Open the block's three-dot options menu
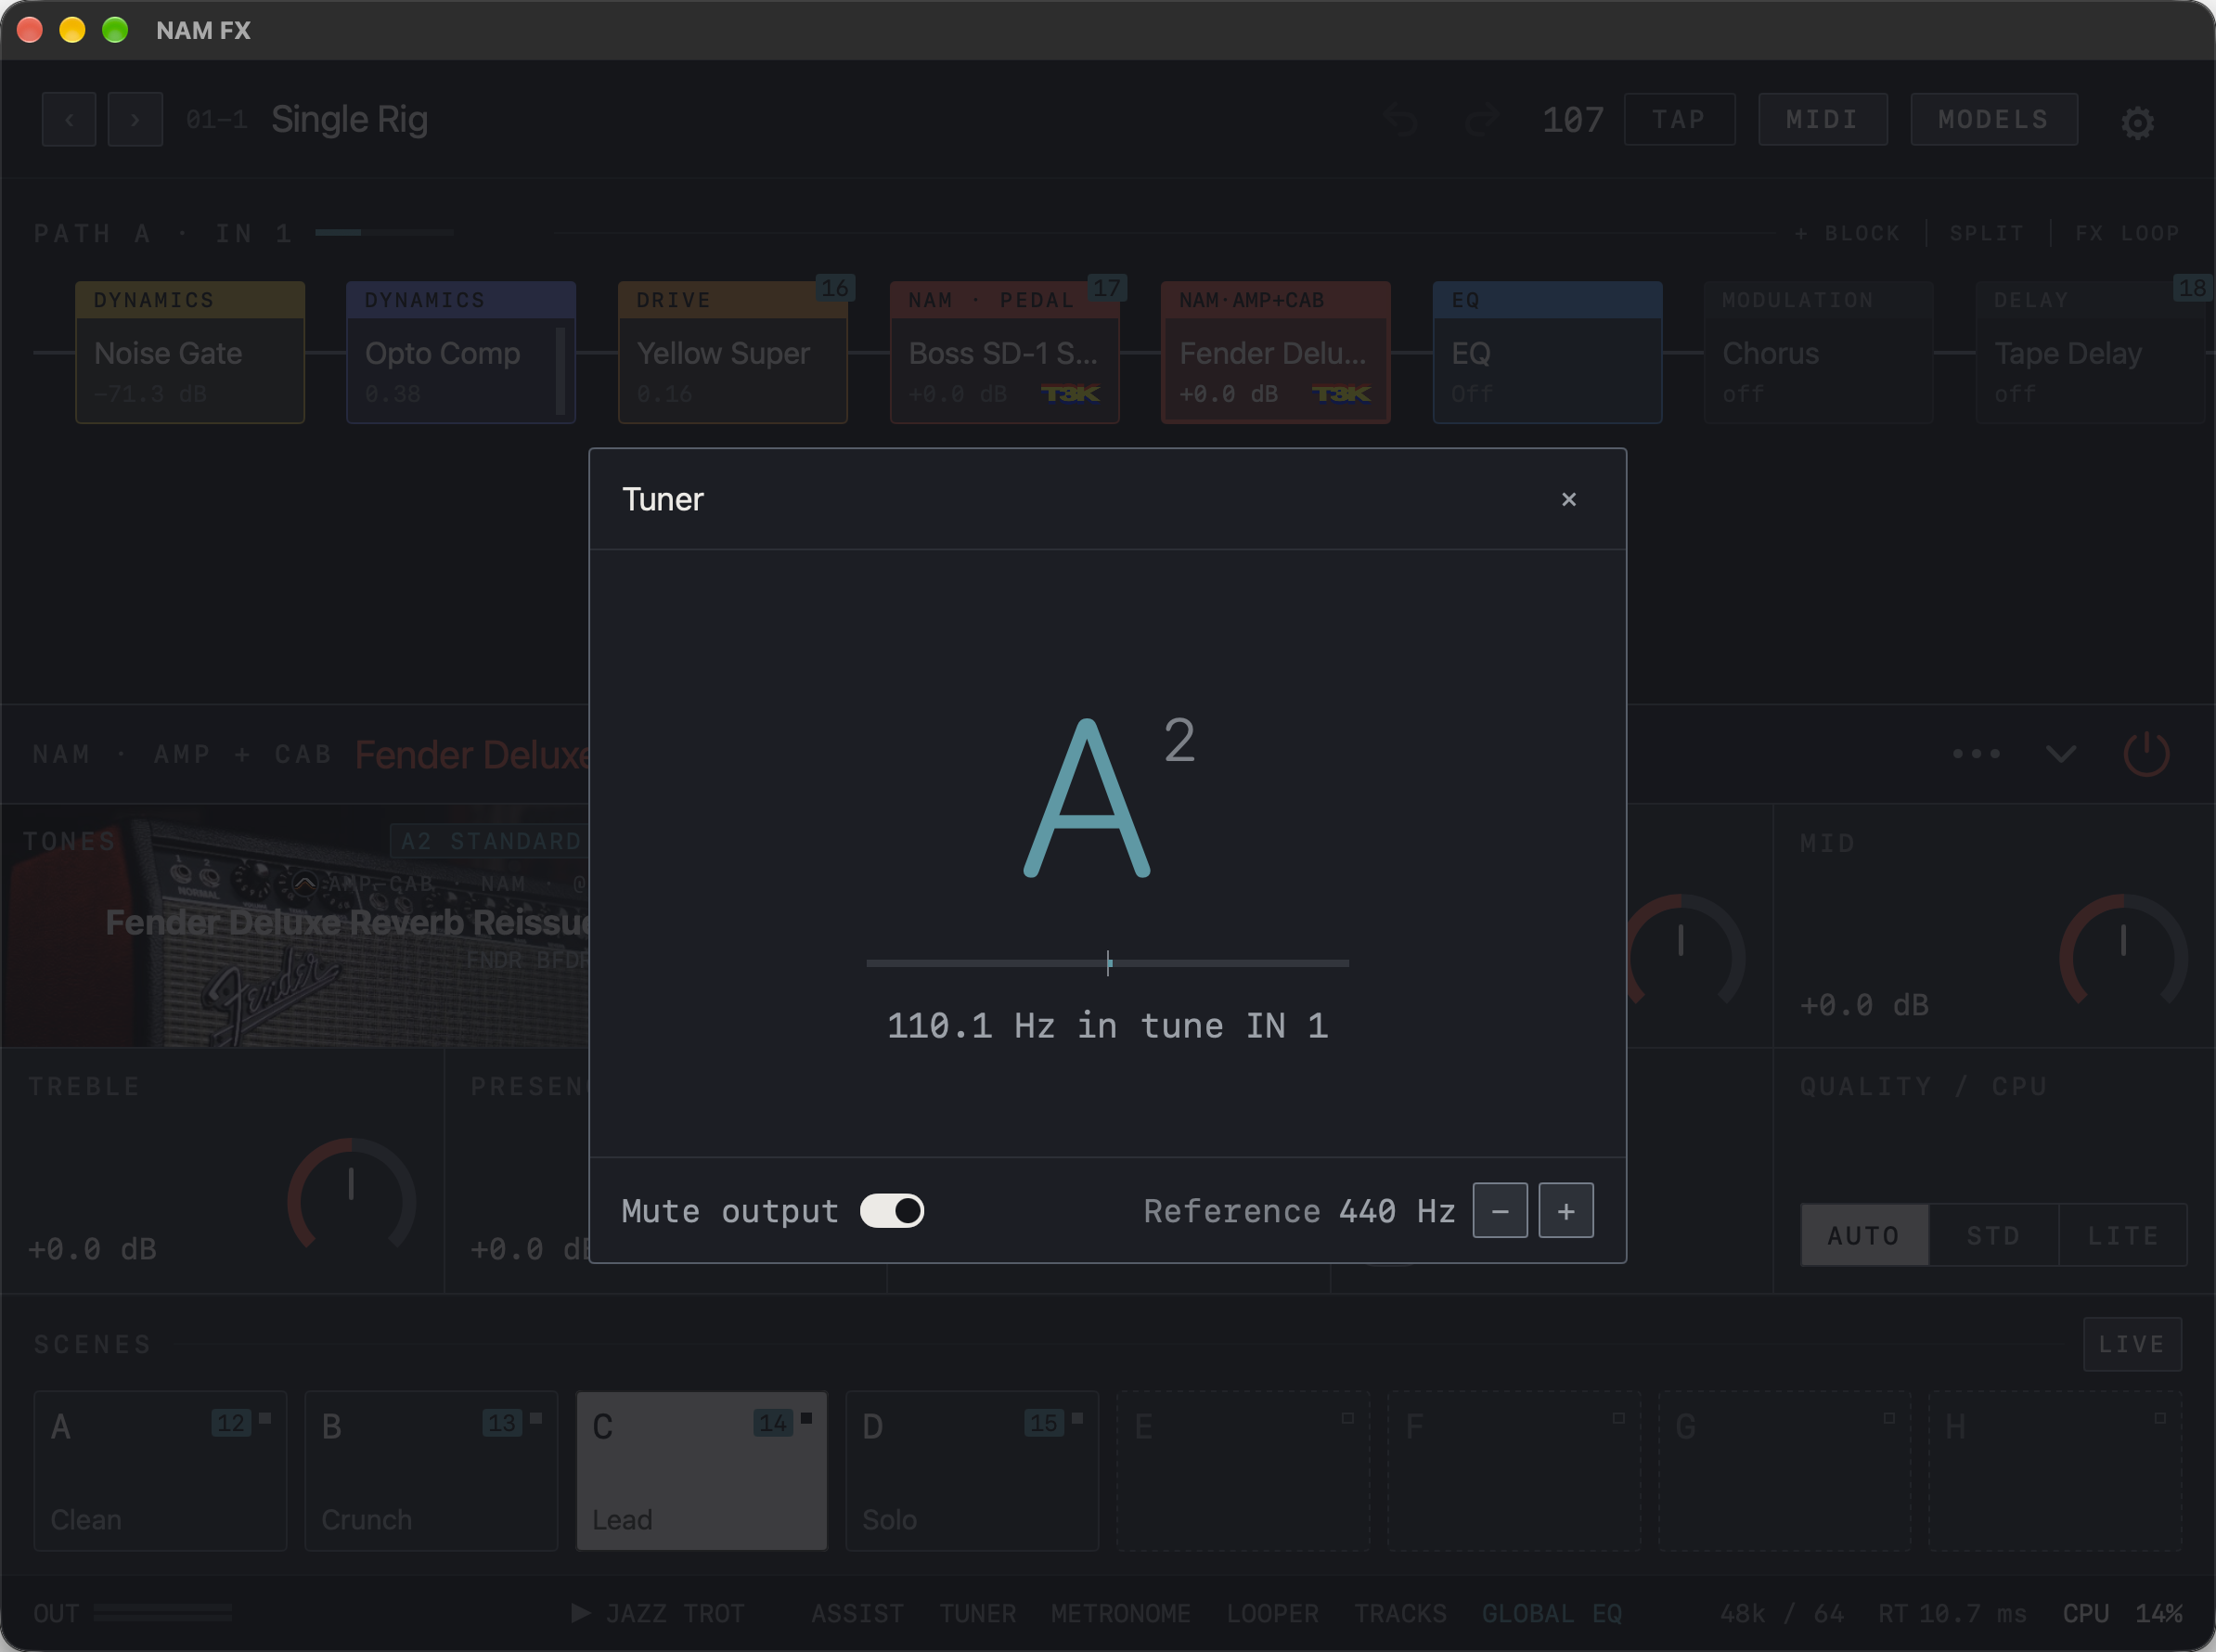 1977,754
